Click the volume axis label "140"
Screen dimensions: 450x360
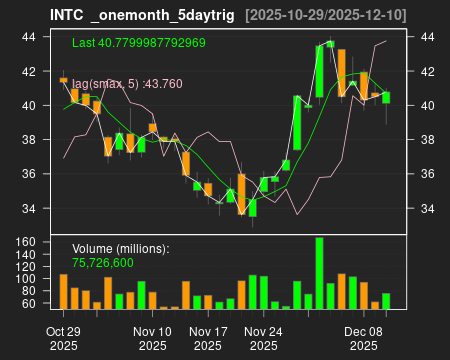(25, 254)
